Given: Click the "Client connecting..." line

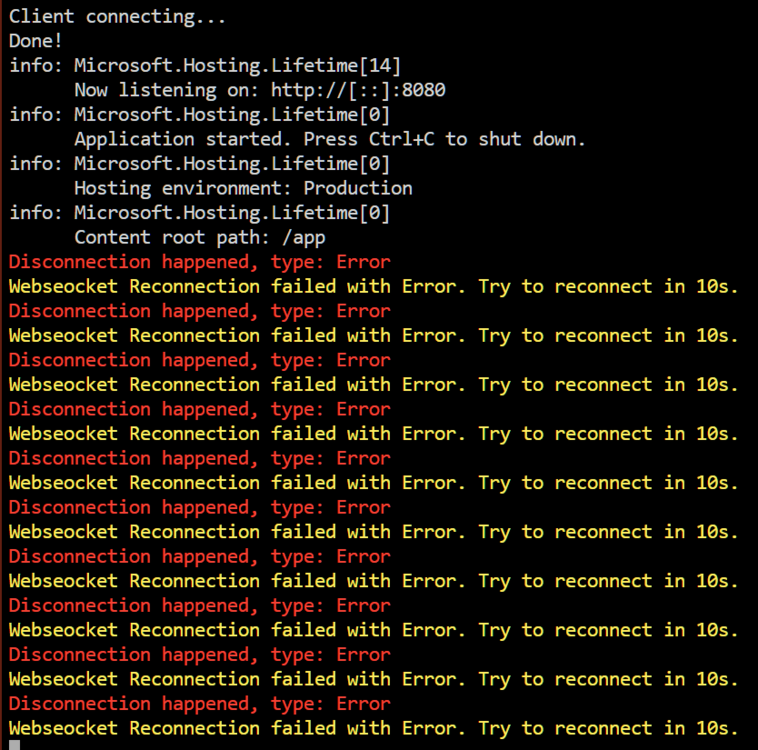Looking at the screenshot, I should point(117,17).
